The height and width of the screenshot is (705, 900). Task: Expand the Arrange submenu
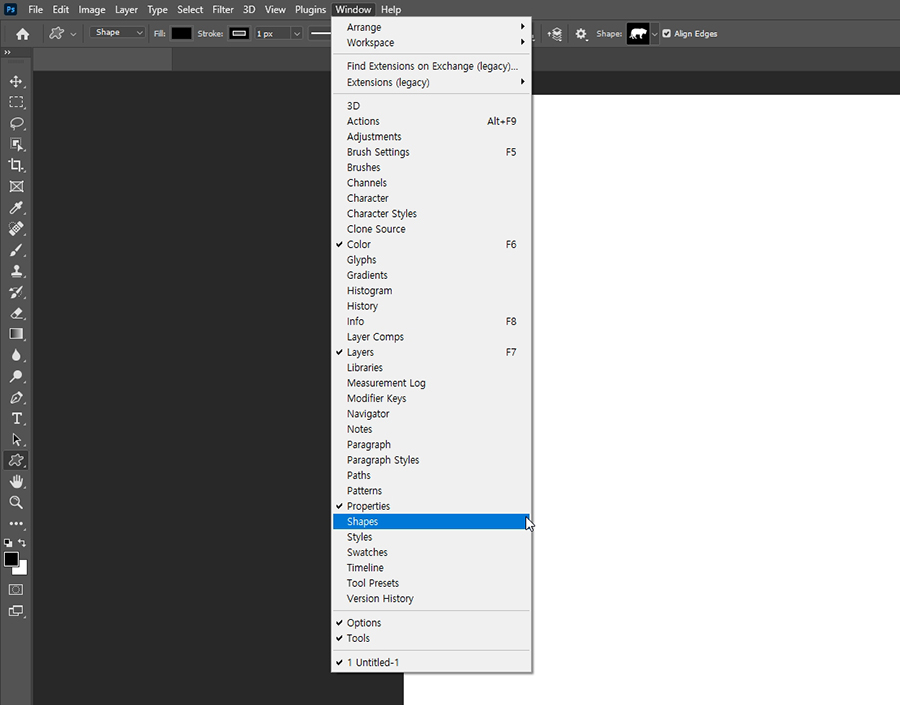click(431, 27)
